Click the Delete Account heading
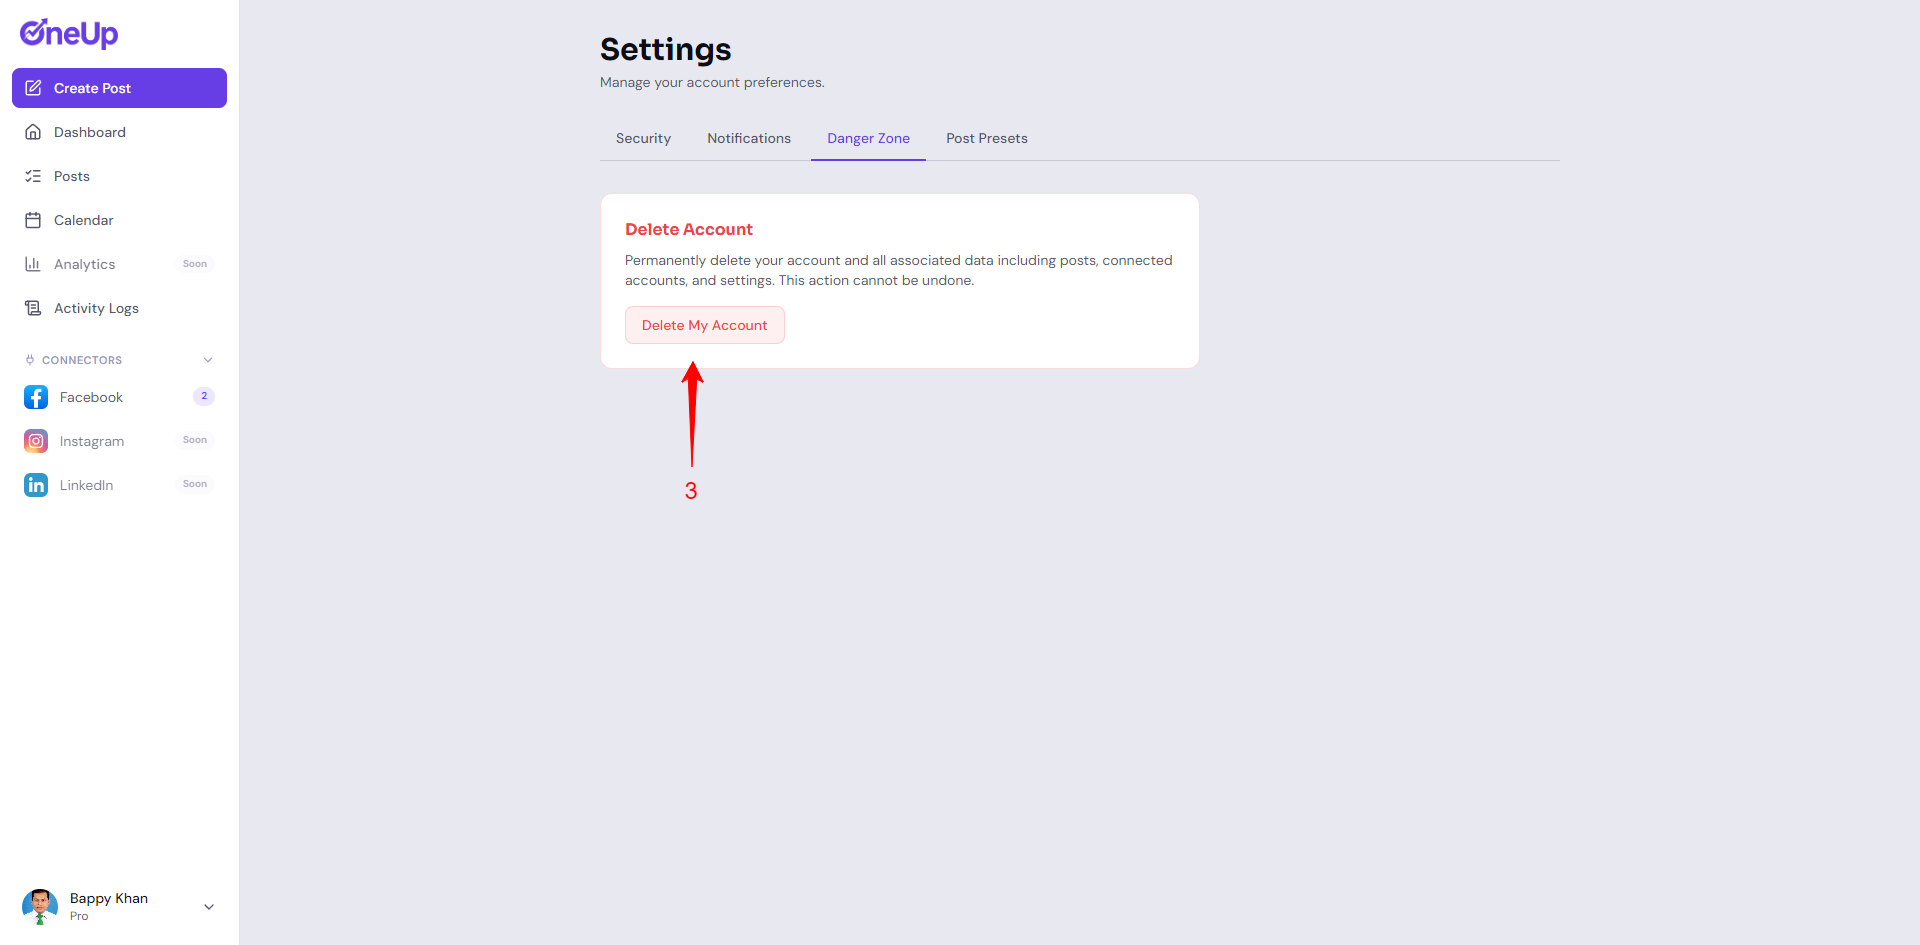The image size is (1920, 945). pos(689,229)
